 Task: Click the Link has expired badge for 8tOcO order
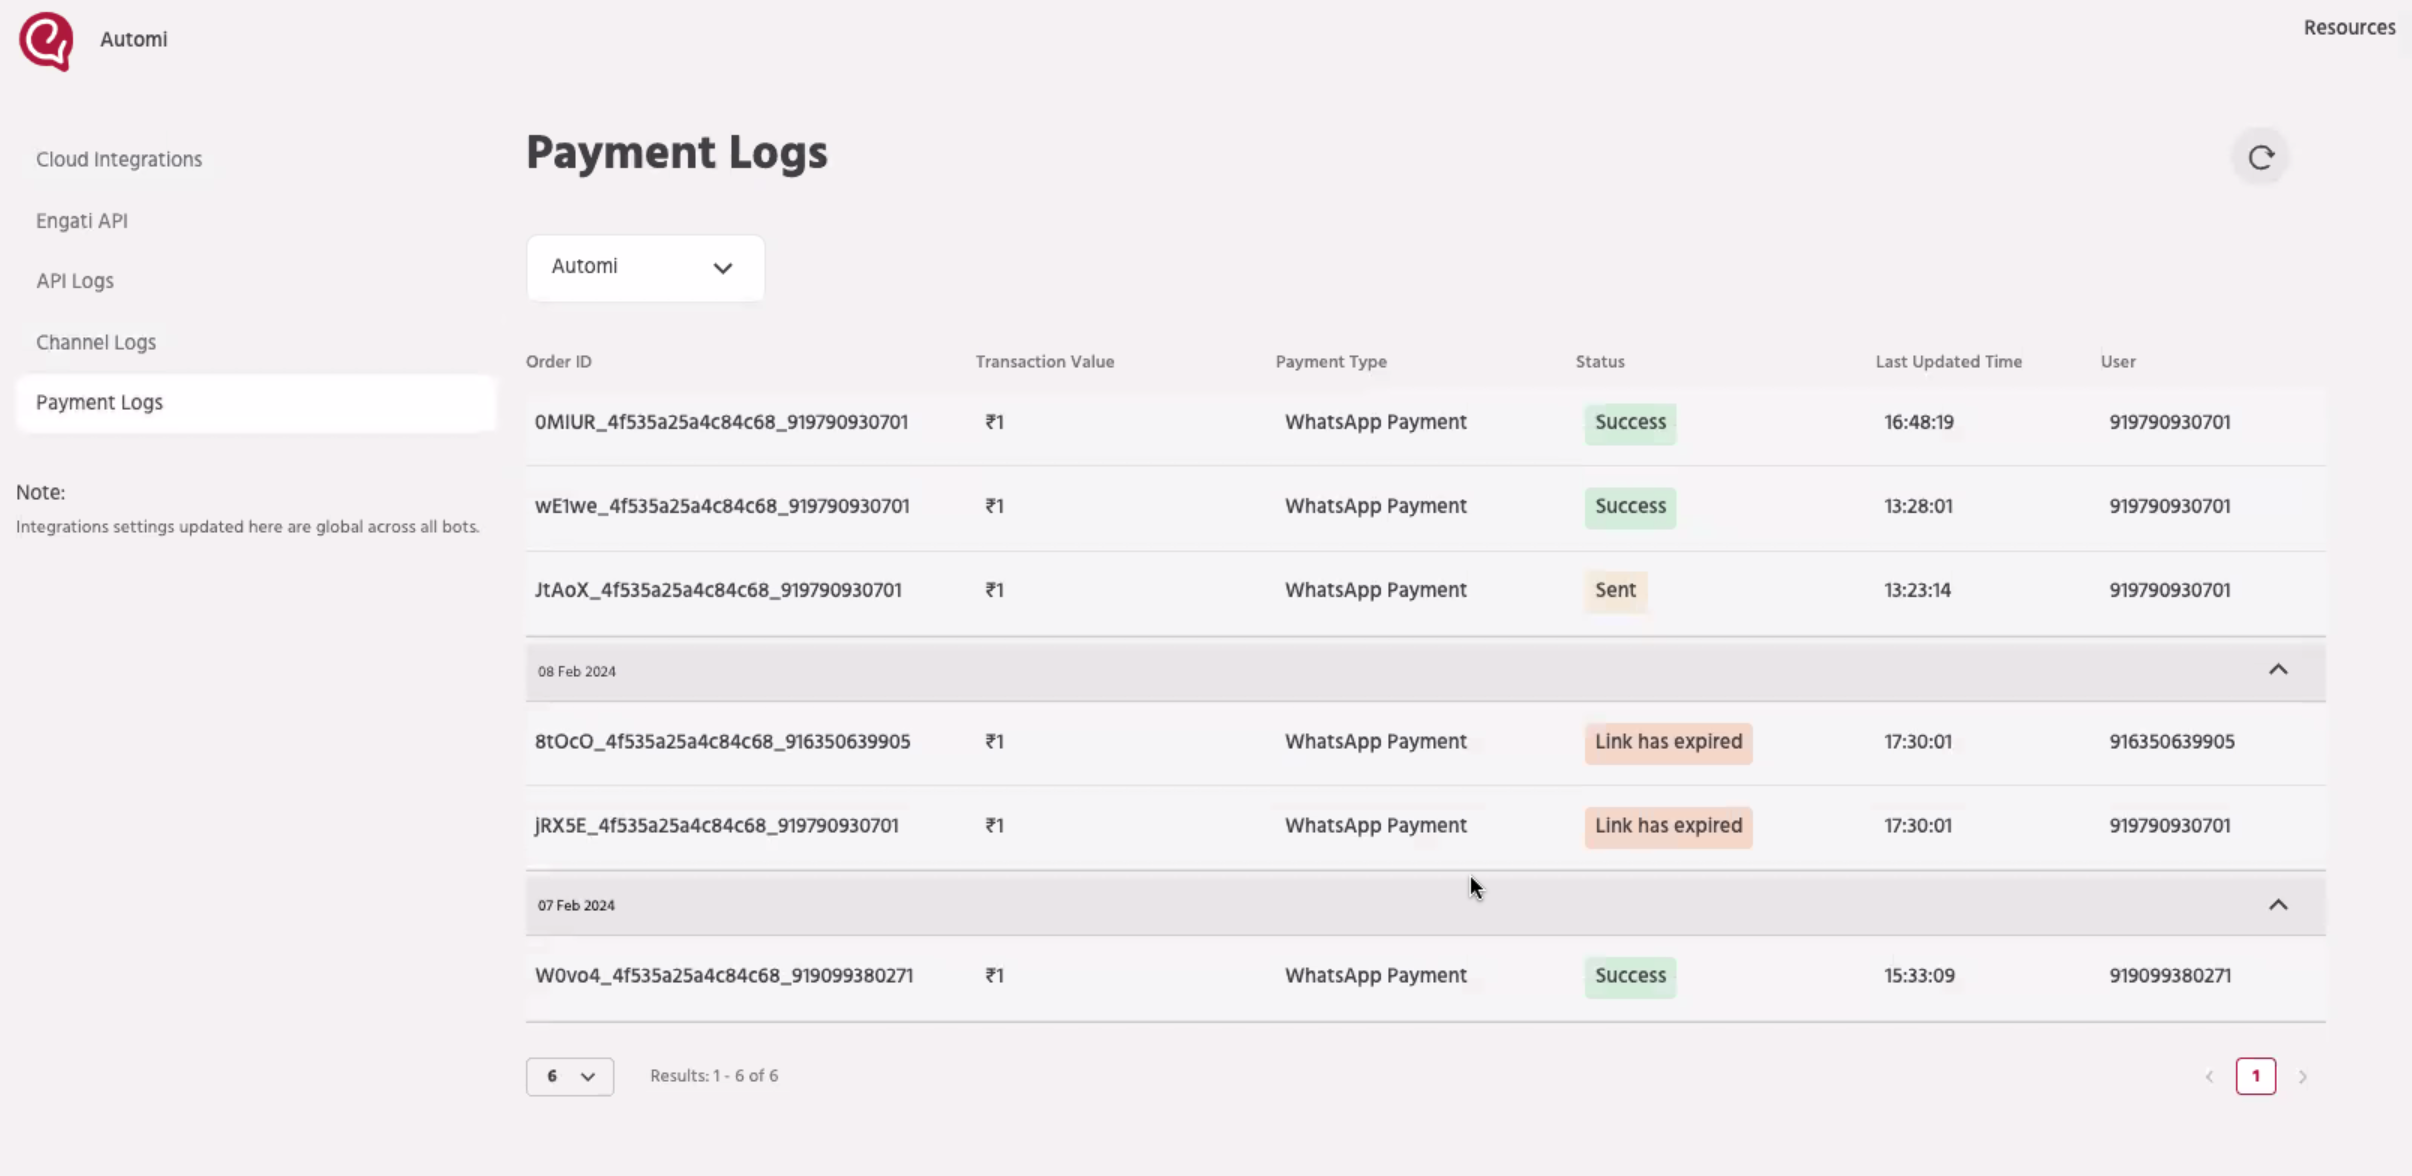coord(1667,742)
